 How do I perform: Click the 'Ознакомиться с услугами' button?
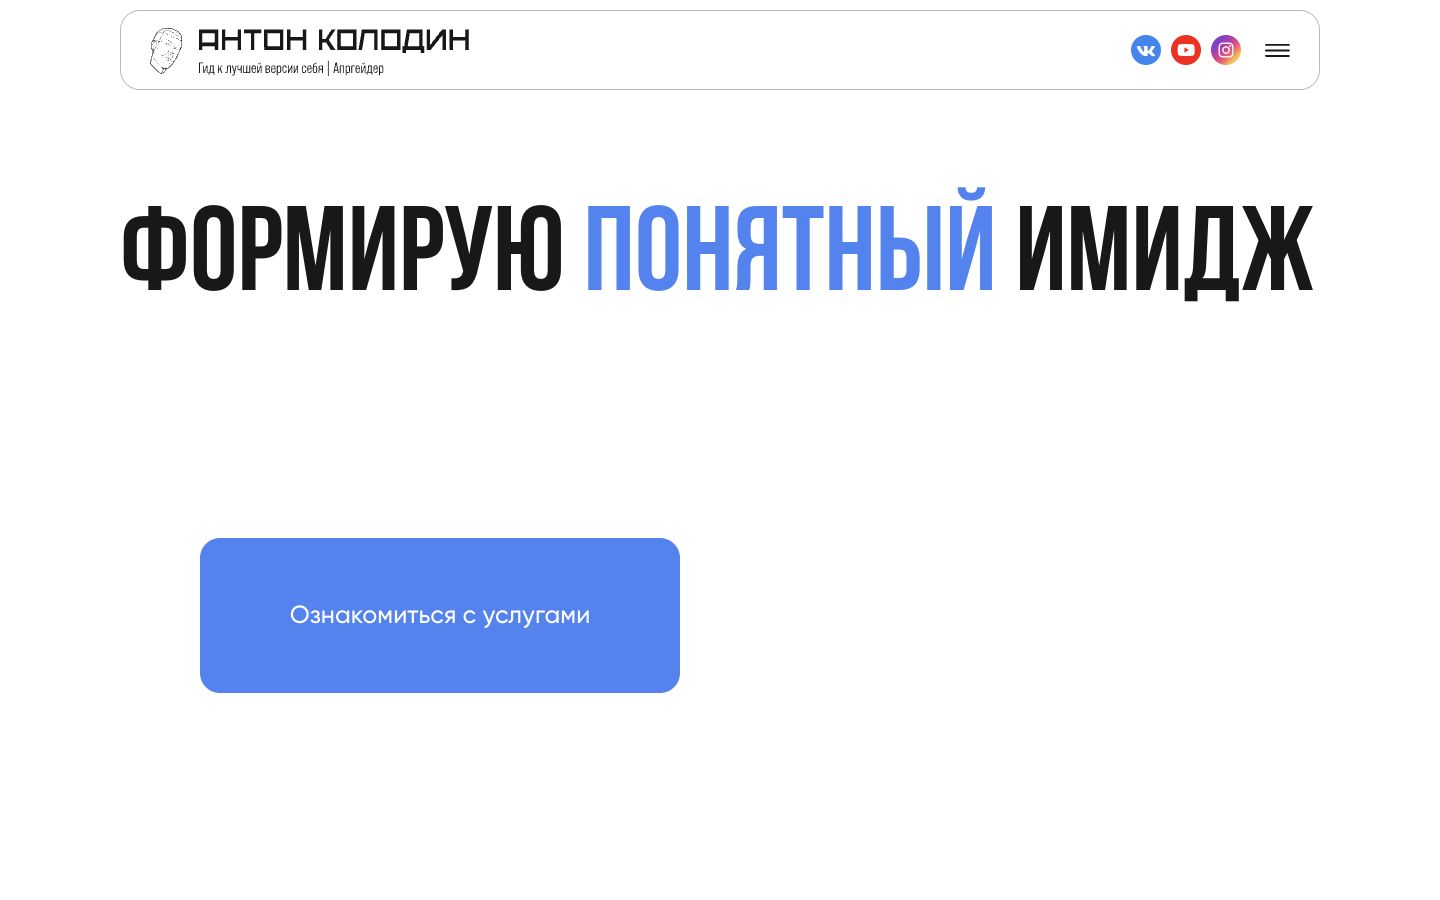tap(440, 615)
